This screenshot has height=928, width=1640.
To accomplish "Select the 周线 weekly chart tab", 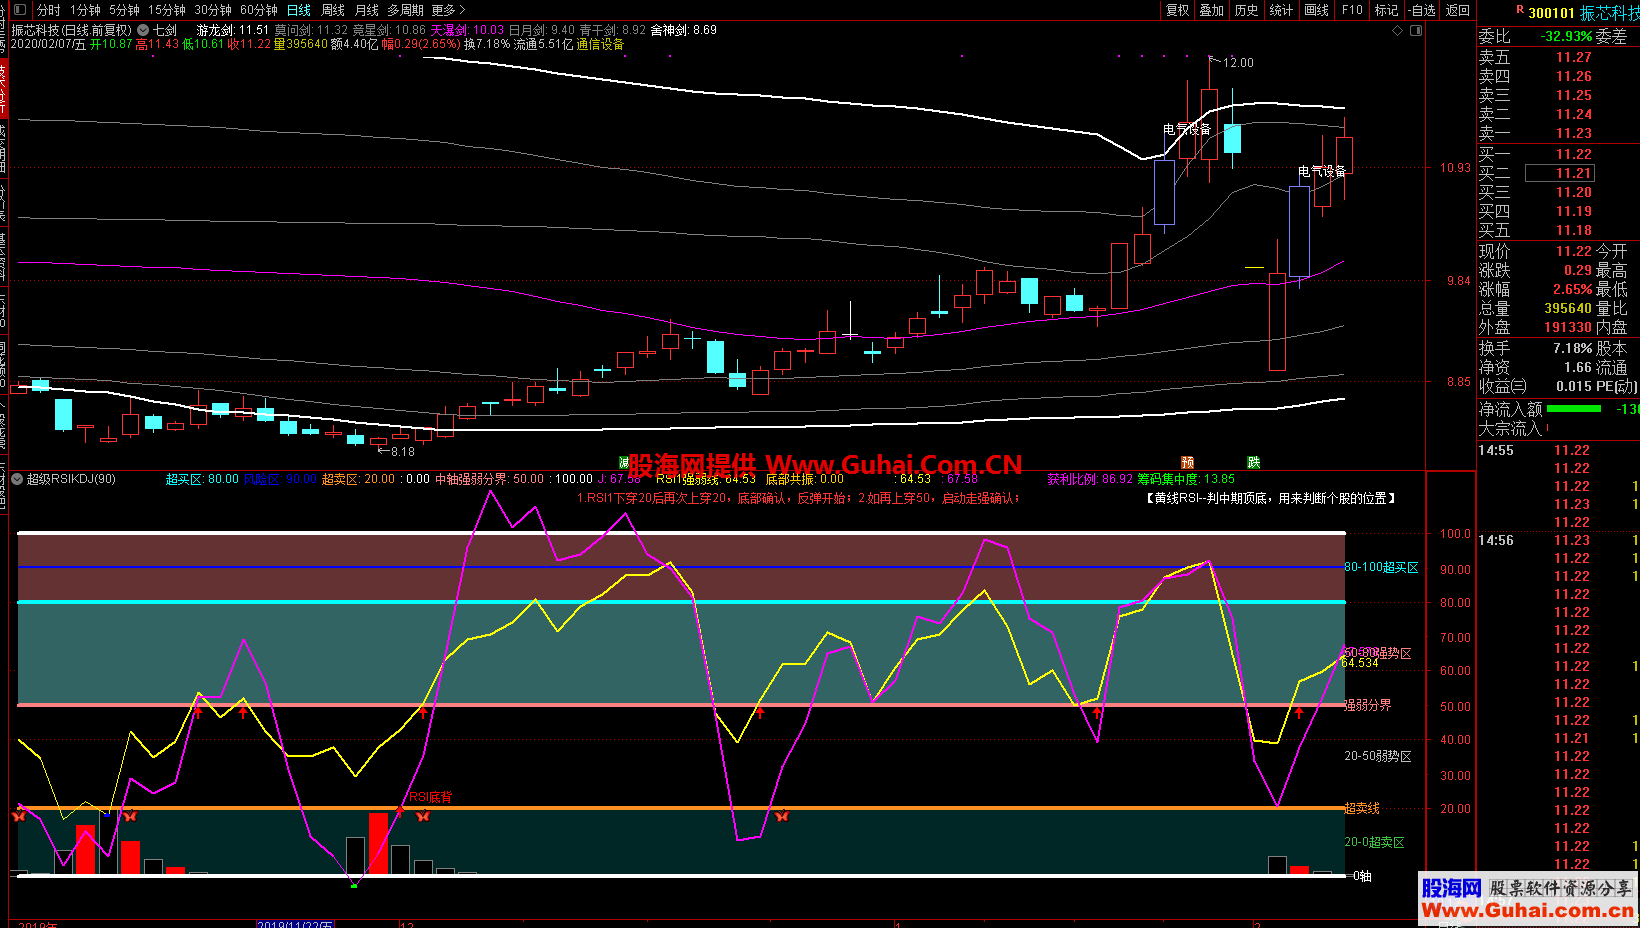I will (x=333, y=10).
